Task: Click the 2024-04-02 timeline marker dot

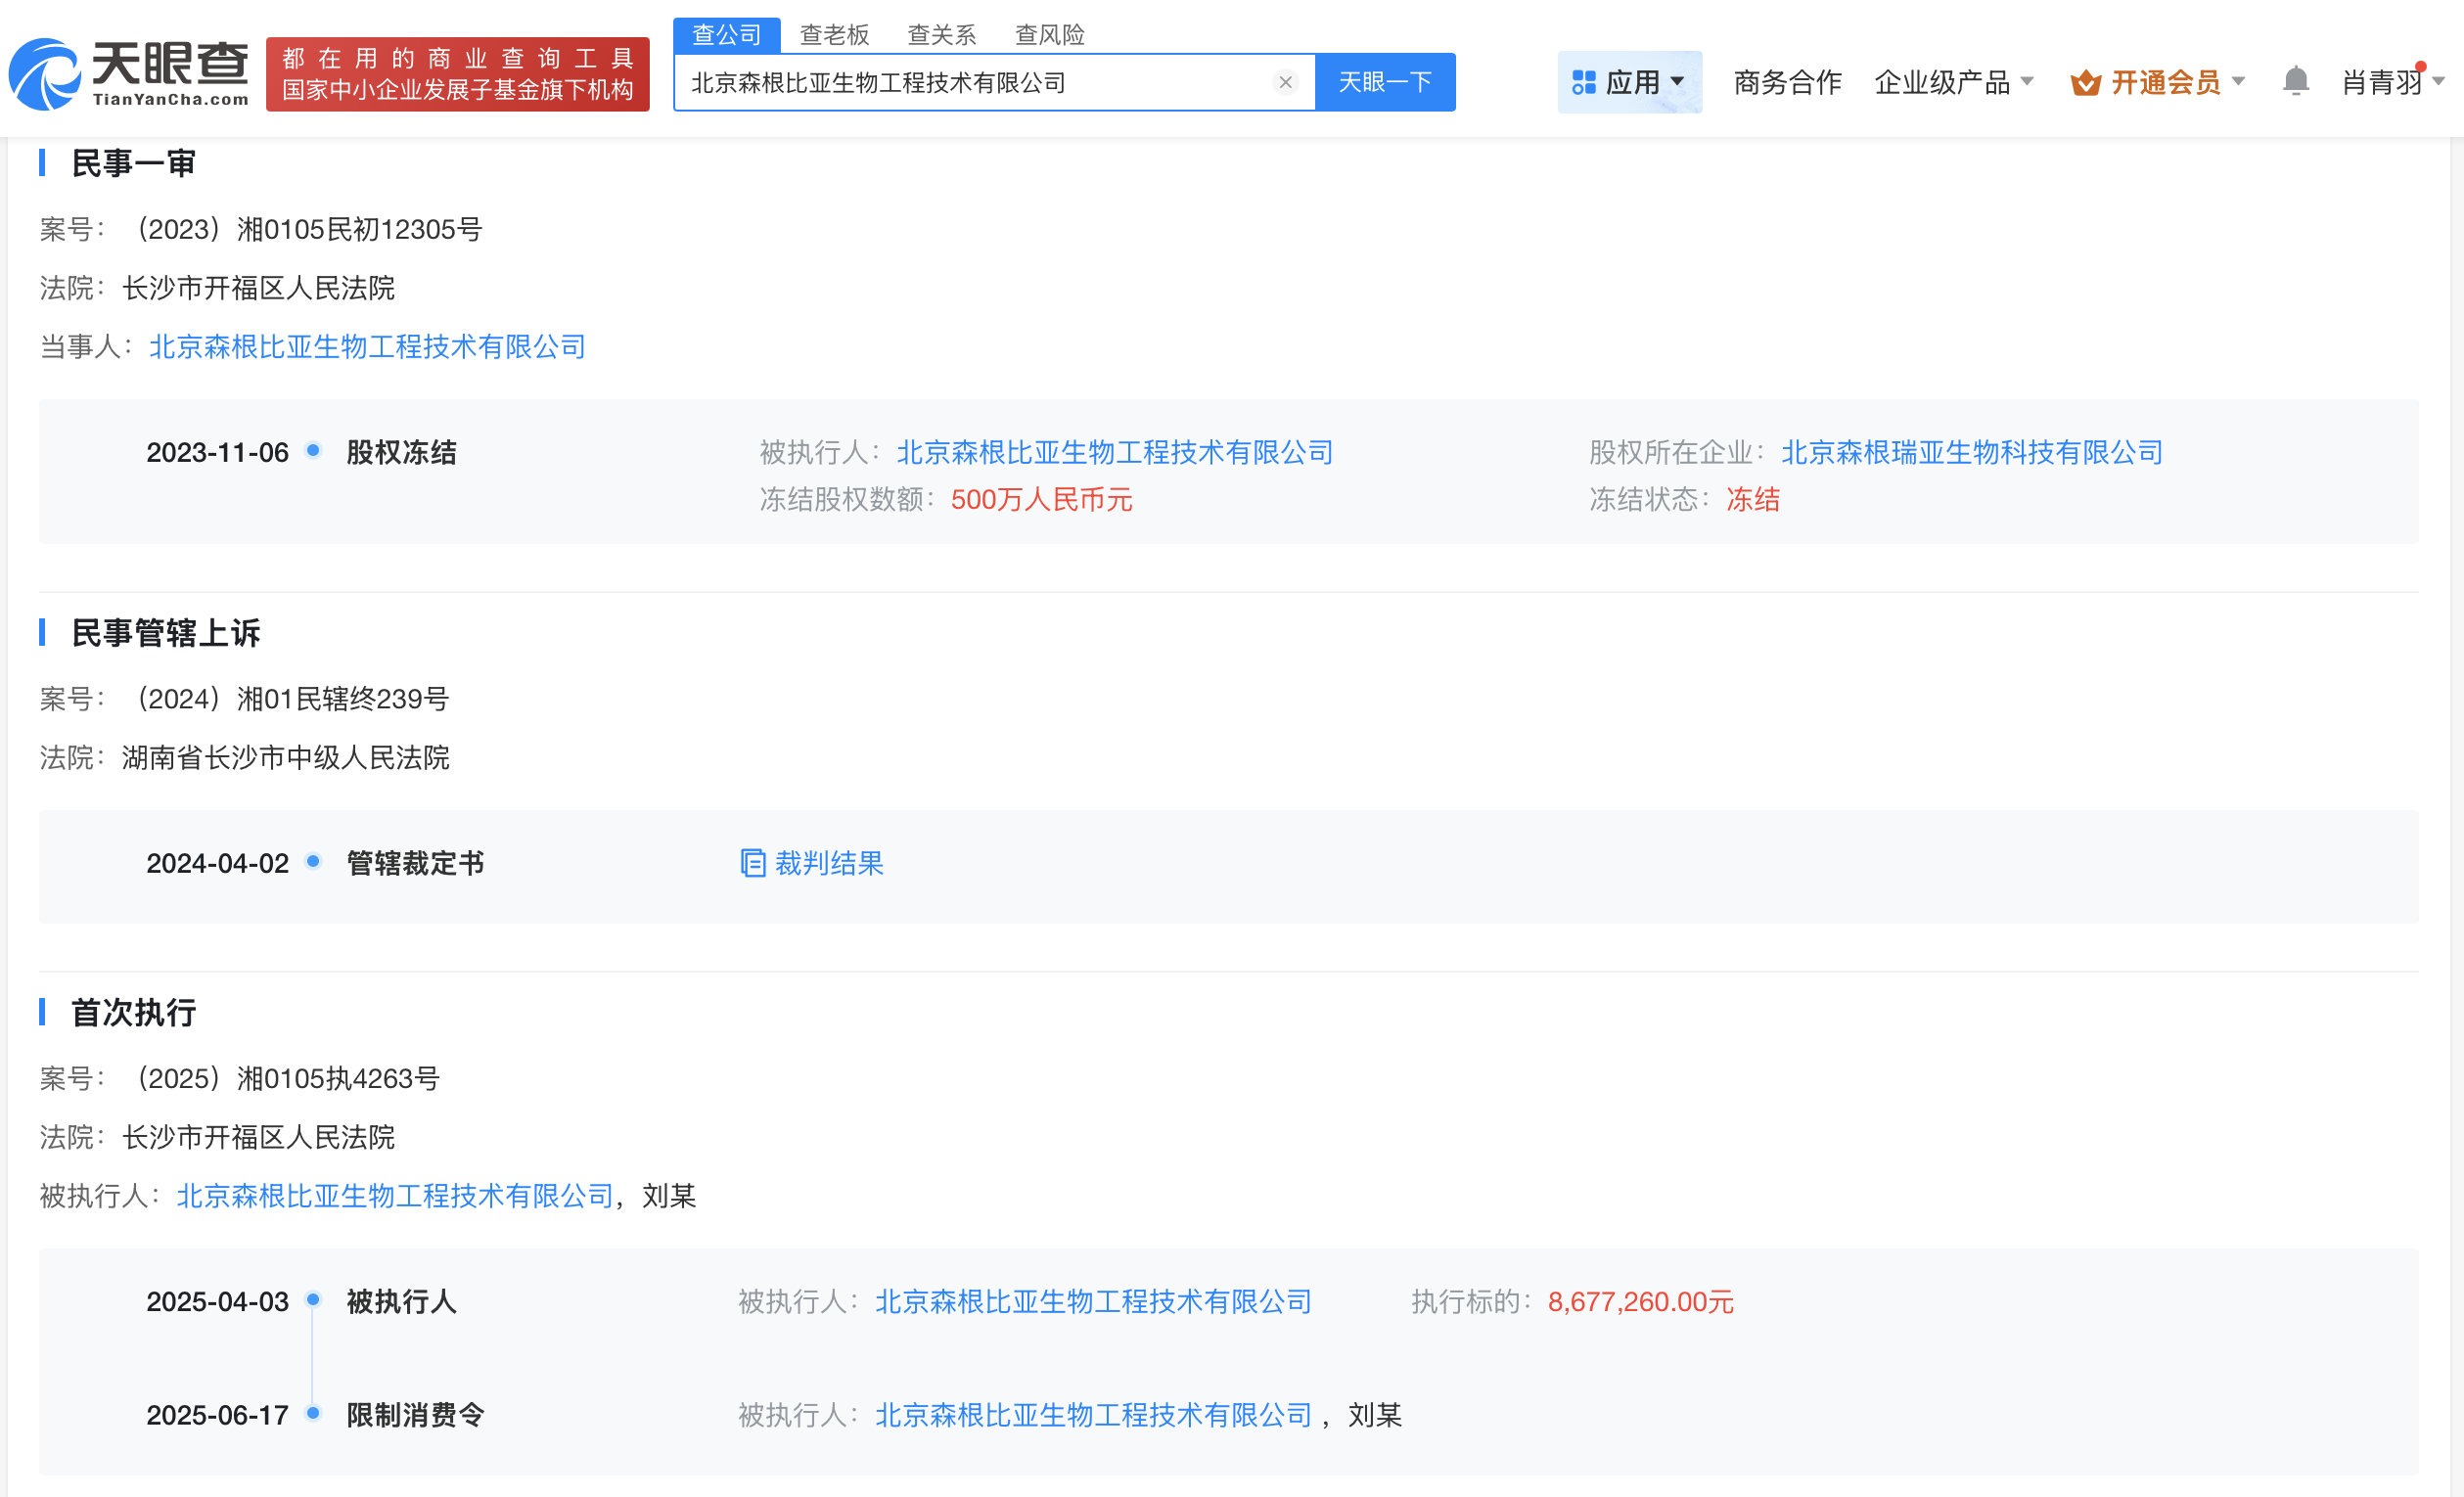Action: 313,861
